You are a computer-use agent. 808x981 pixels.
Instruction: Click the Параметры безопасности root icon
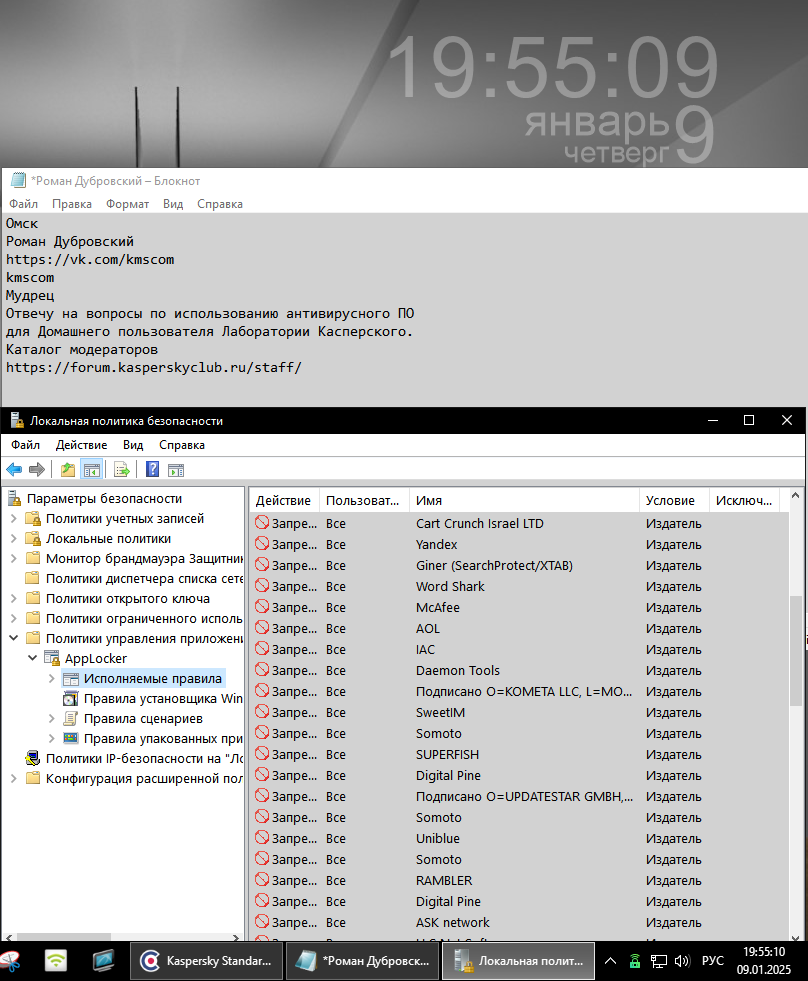pos(14,498)
